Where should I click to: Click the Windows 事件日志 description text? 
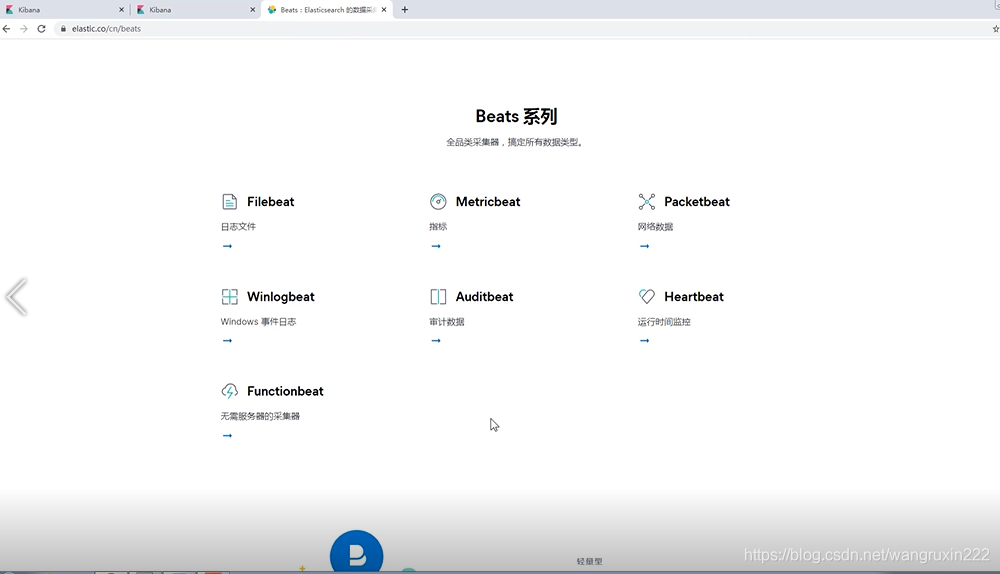258,321
